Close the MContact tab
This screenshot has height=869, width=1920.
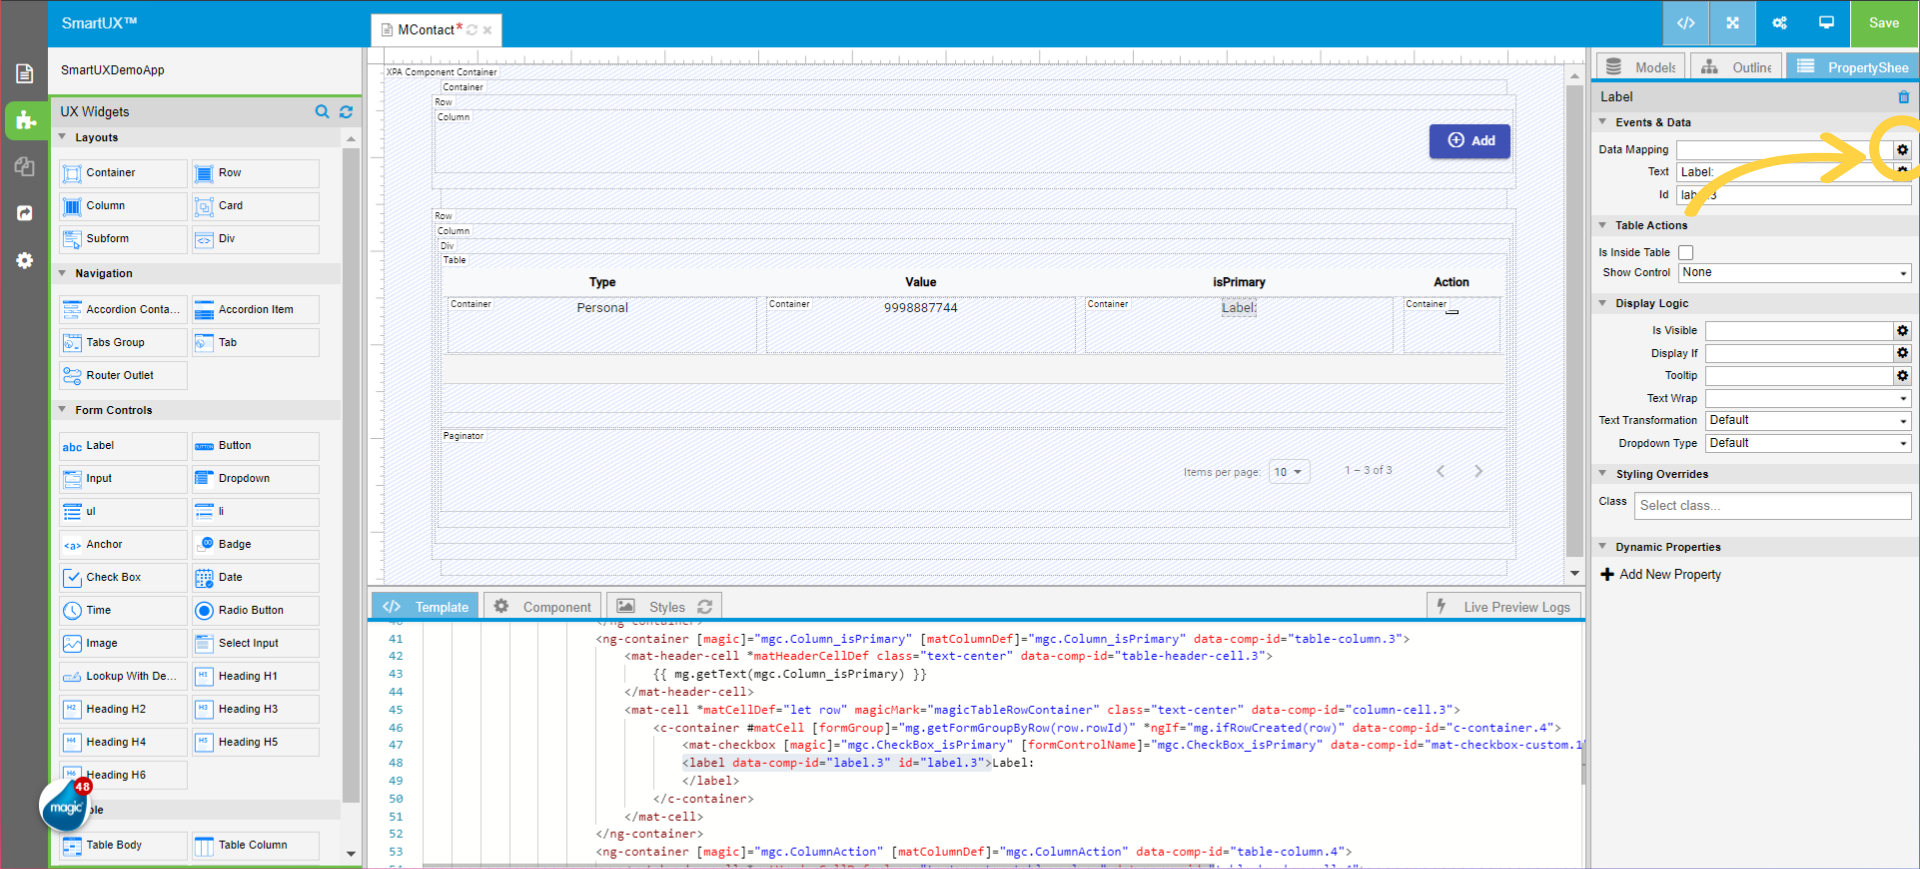point(487,30)
